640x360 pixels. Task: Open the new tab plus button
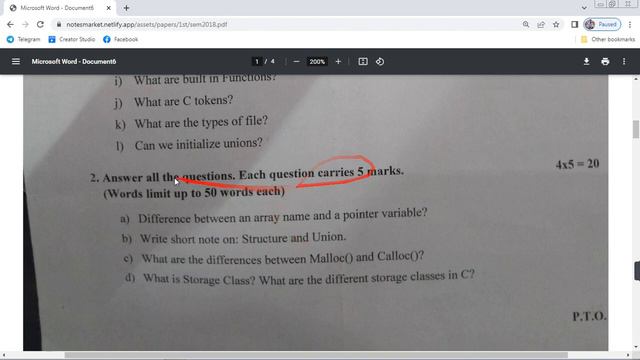click(x=127, y=8)
